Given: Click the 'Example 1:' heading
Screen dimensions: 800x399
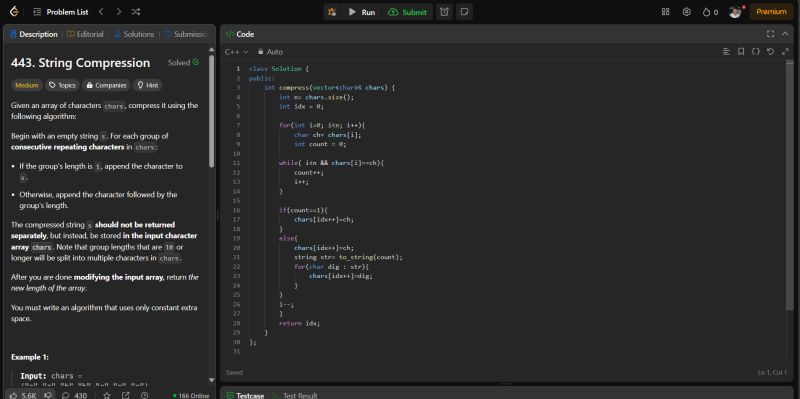Looking at the screenshot, I should 30,357.
